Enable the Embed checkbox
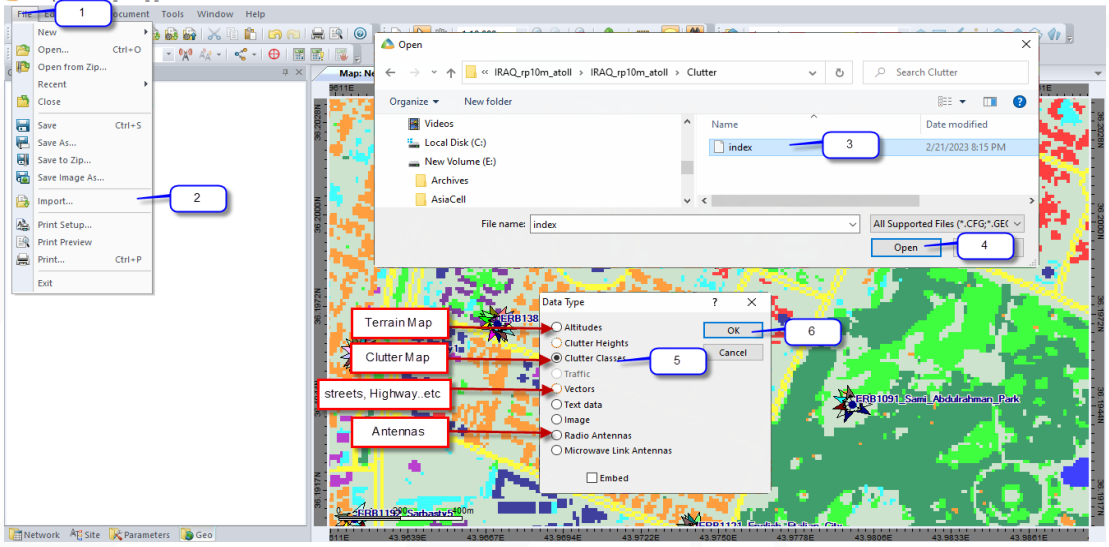Image resolution: width=1109 pixels, height=547 pixels. pos(592,478)
